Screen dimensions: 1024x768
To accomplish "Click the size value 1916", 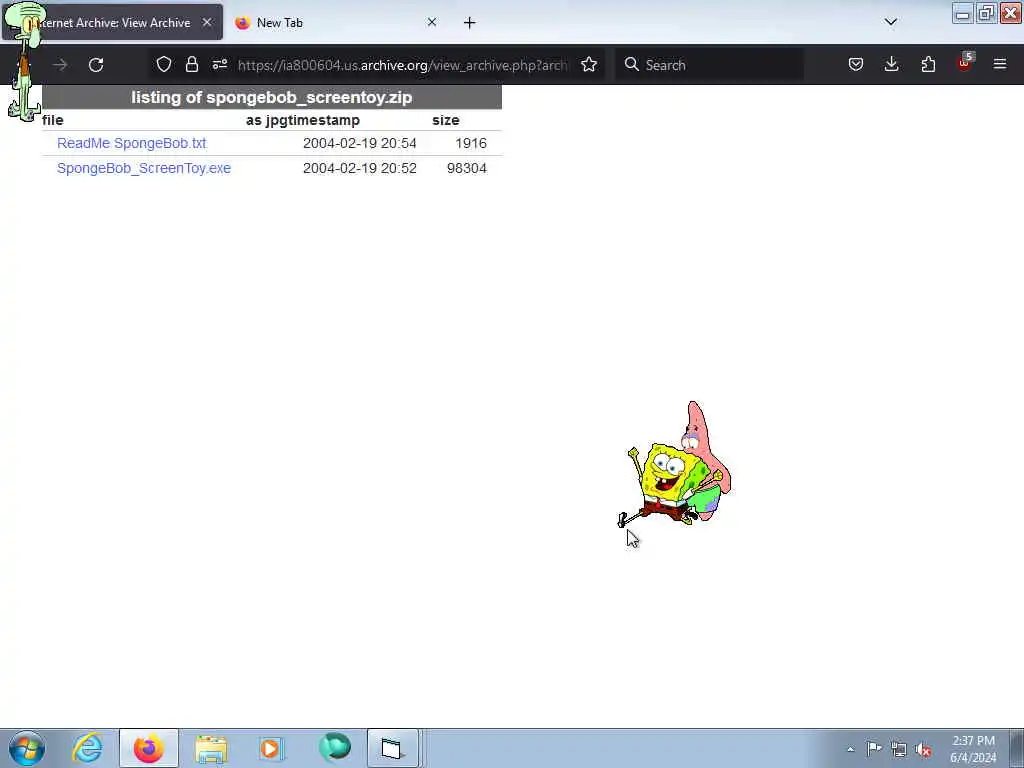I will click(x=471, y=143).
